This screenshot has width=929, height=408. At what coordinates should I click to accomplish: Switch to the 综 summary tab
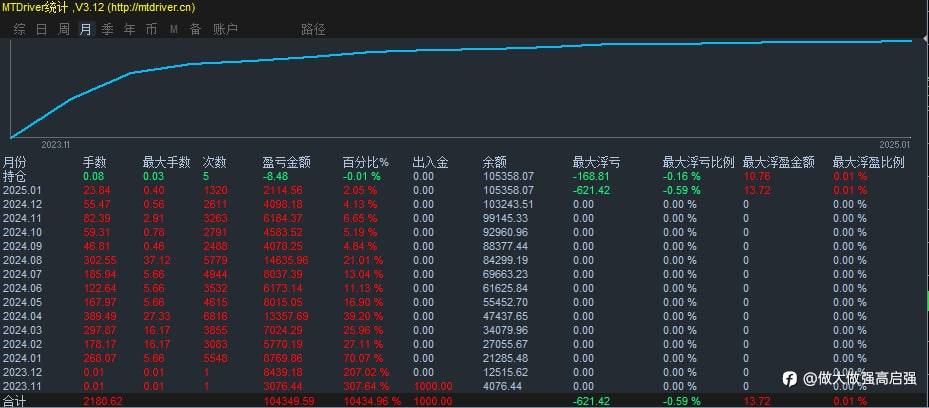click(x=20, y=29)
